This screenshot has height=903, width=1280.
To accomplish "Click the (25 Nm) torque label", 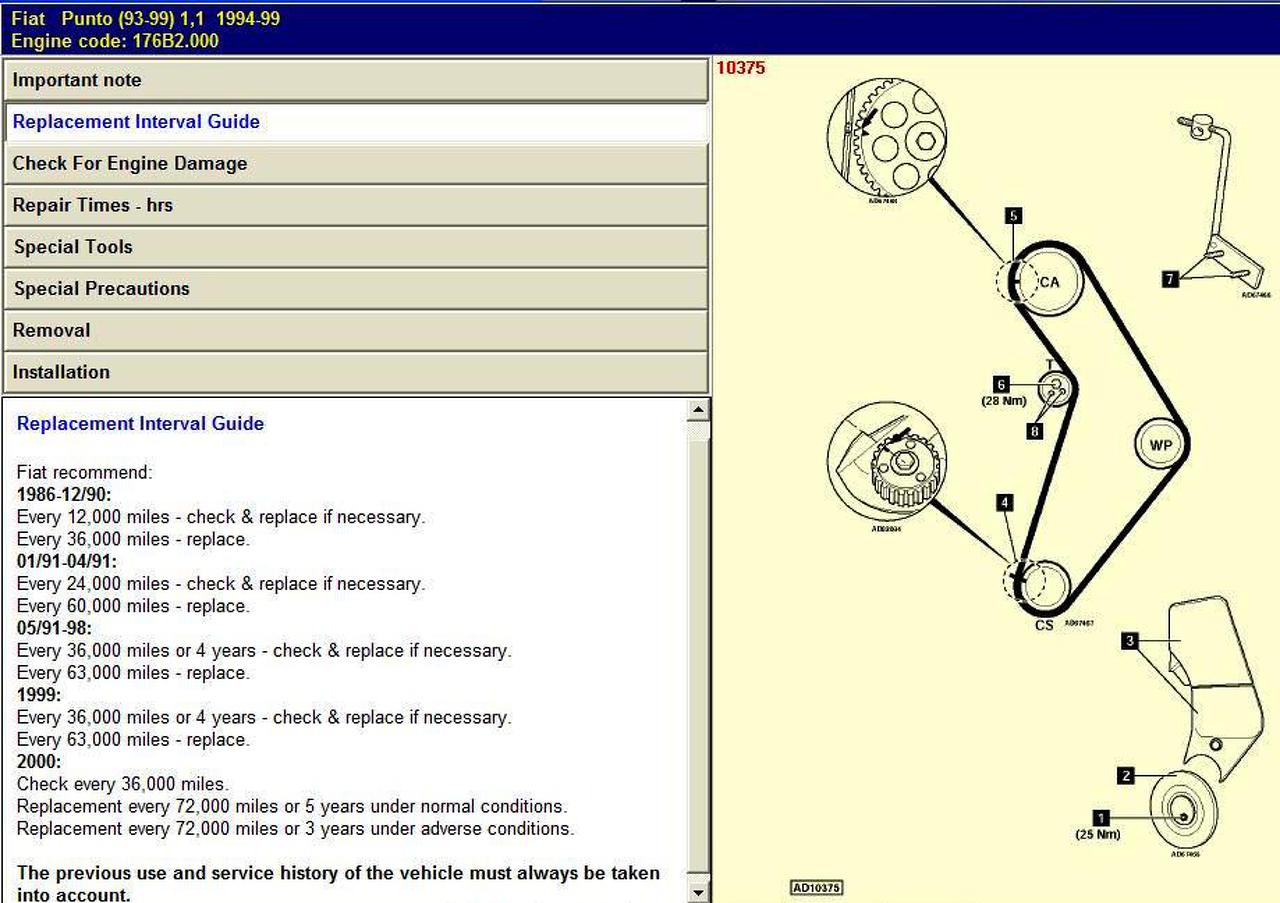I will (1098, 834).
